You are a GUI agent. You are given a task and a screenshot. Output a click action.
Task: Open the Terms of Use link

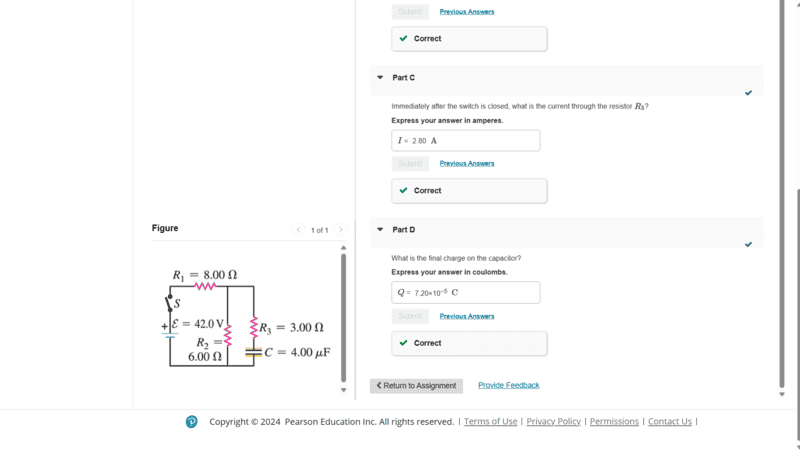(490, 422)
